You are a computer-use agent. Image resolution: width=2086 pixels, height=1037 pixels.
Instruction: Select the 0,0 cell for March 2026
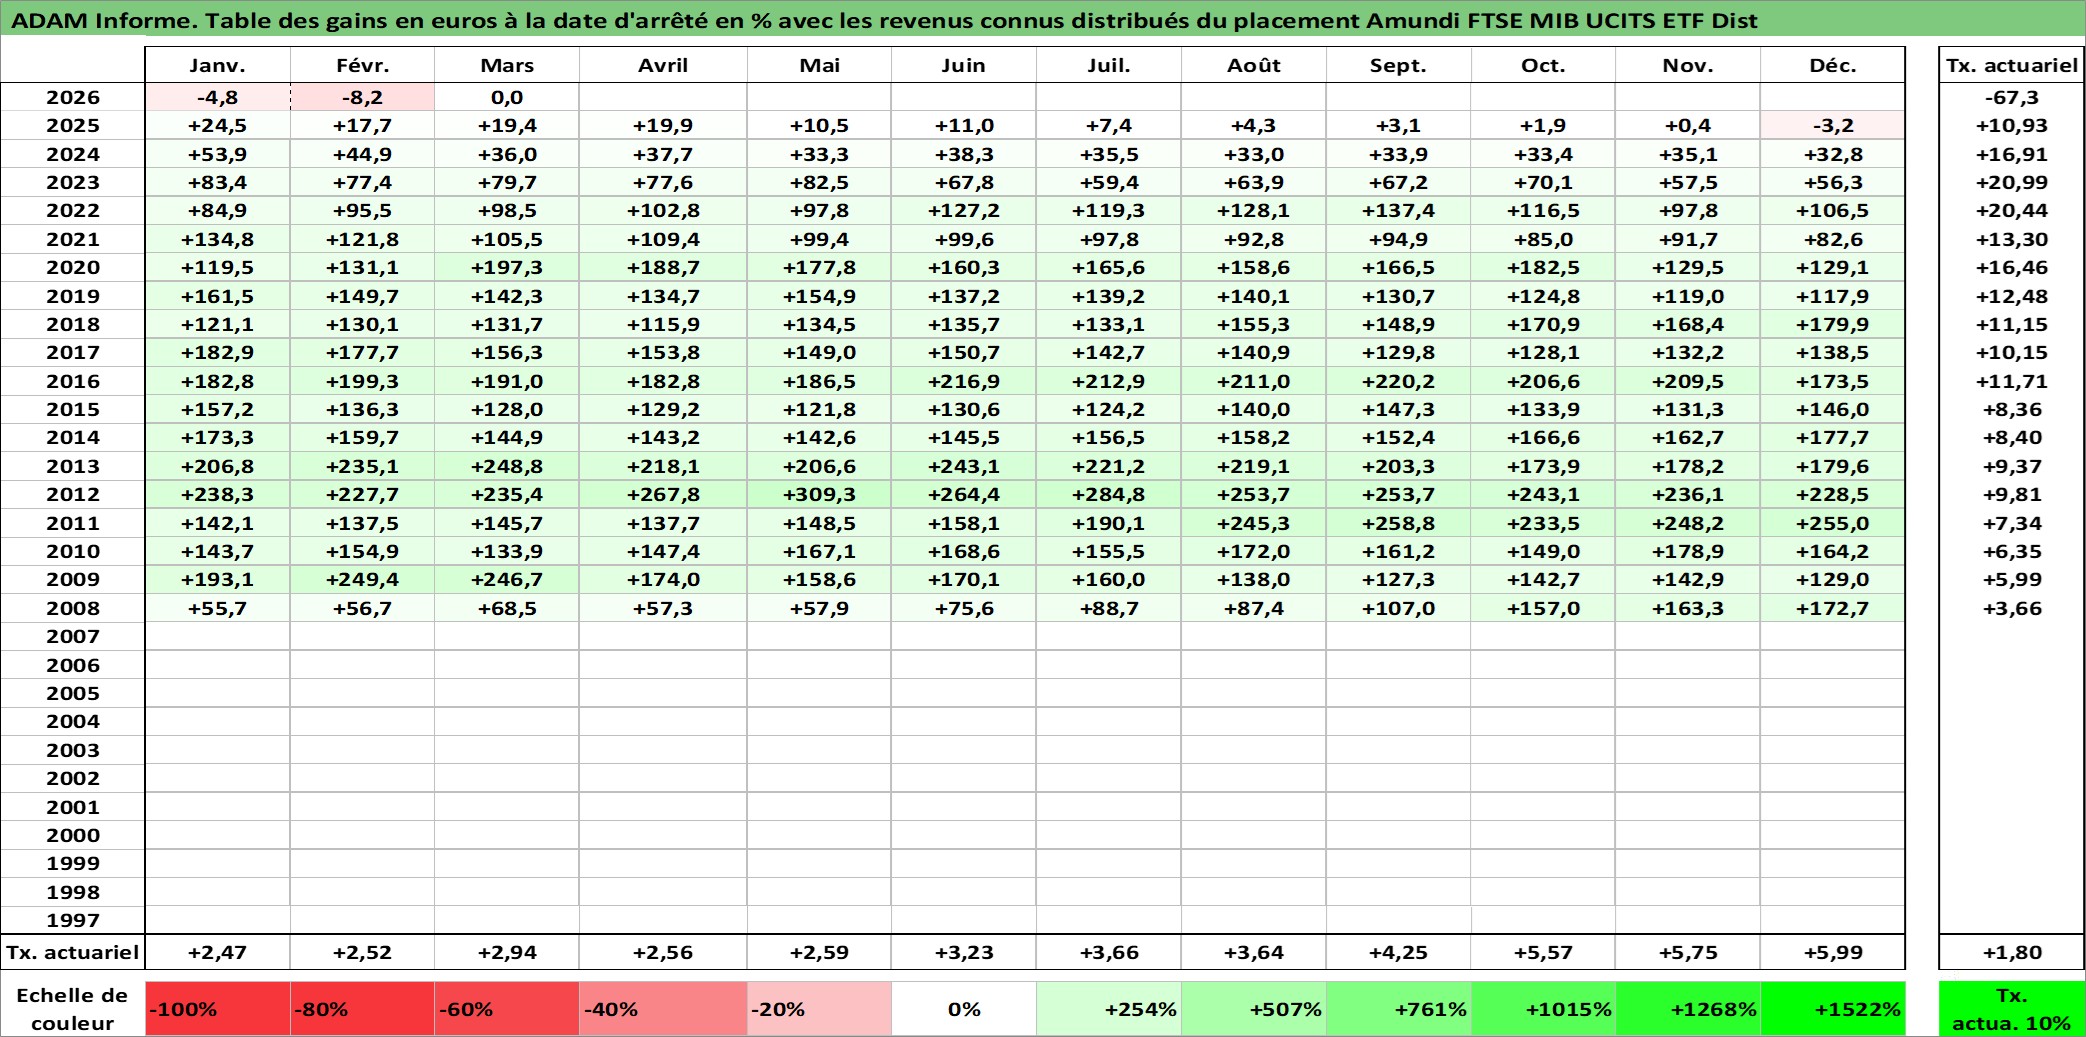click(x=507, y=97)
